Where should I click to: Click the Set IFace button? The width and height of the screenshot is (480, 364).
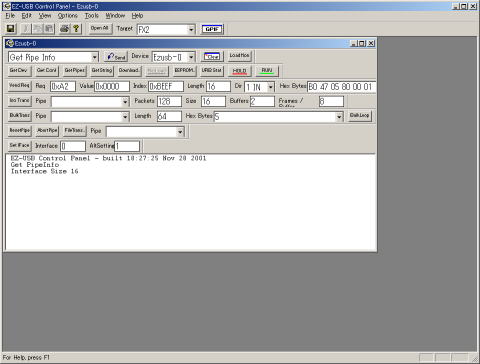coord(20,146)
